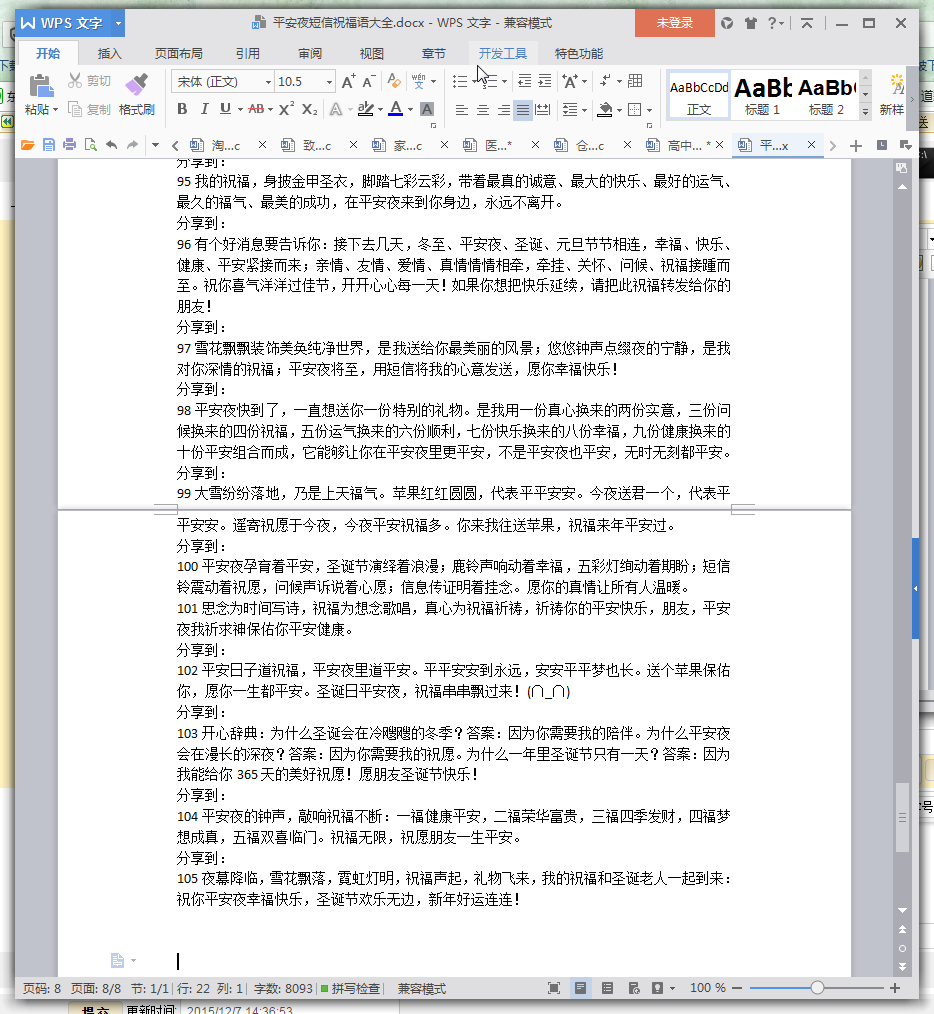Switch to full screen view in status bar

[554, 988]
